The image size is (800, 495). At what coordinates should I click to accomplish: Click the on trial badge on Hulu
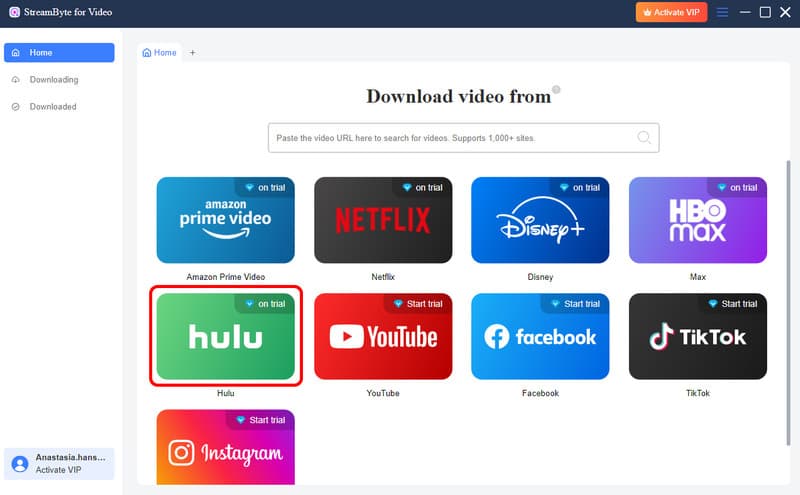[265, 304]
